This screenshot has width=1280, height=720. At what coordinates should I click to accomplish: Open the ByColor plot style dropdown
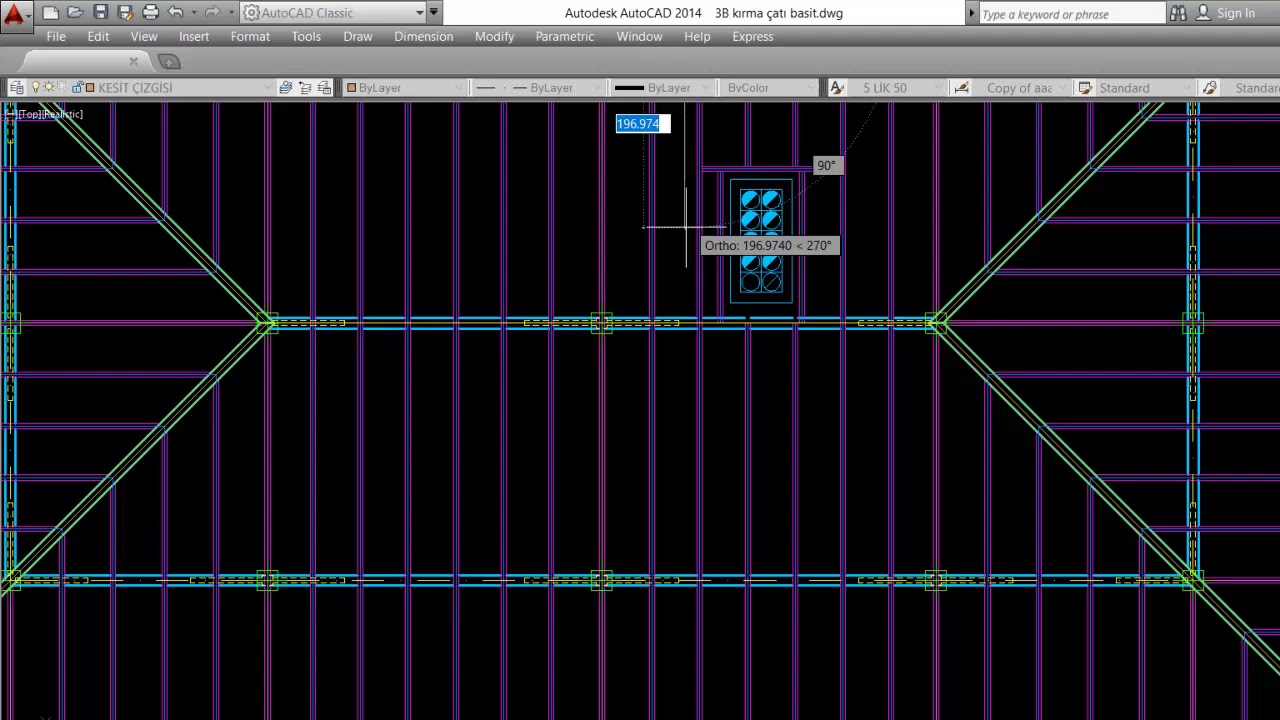pyautogui.click(x=770, y=88)
